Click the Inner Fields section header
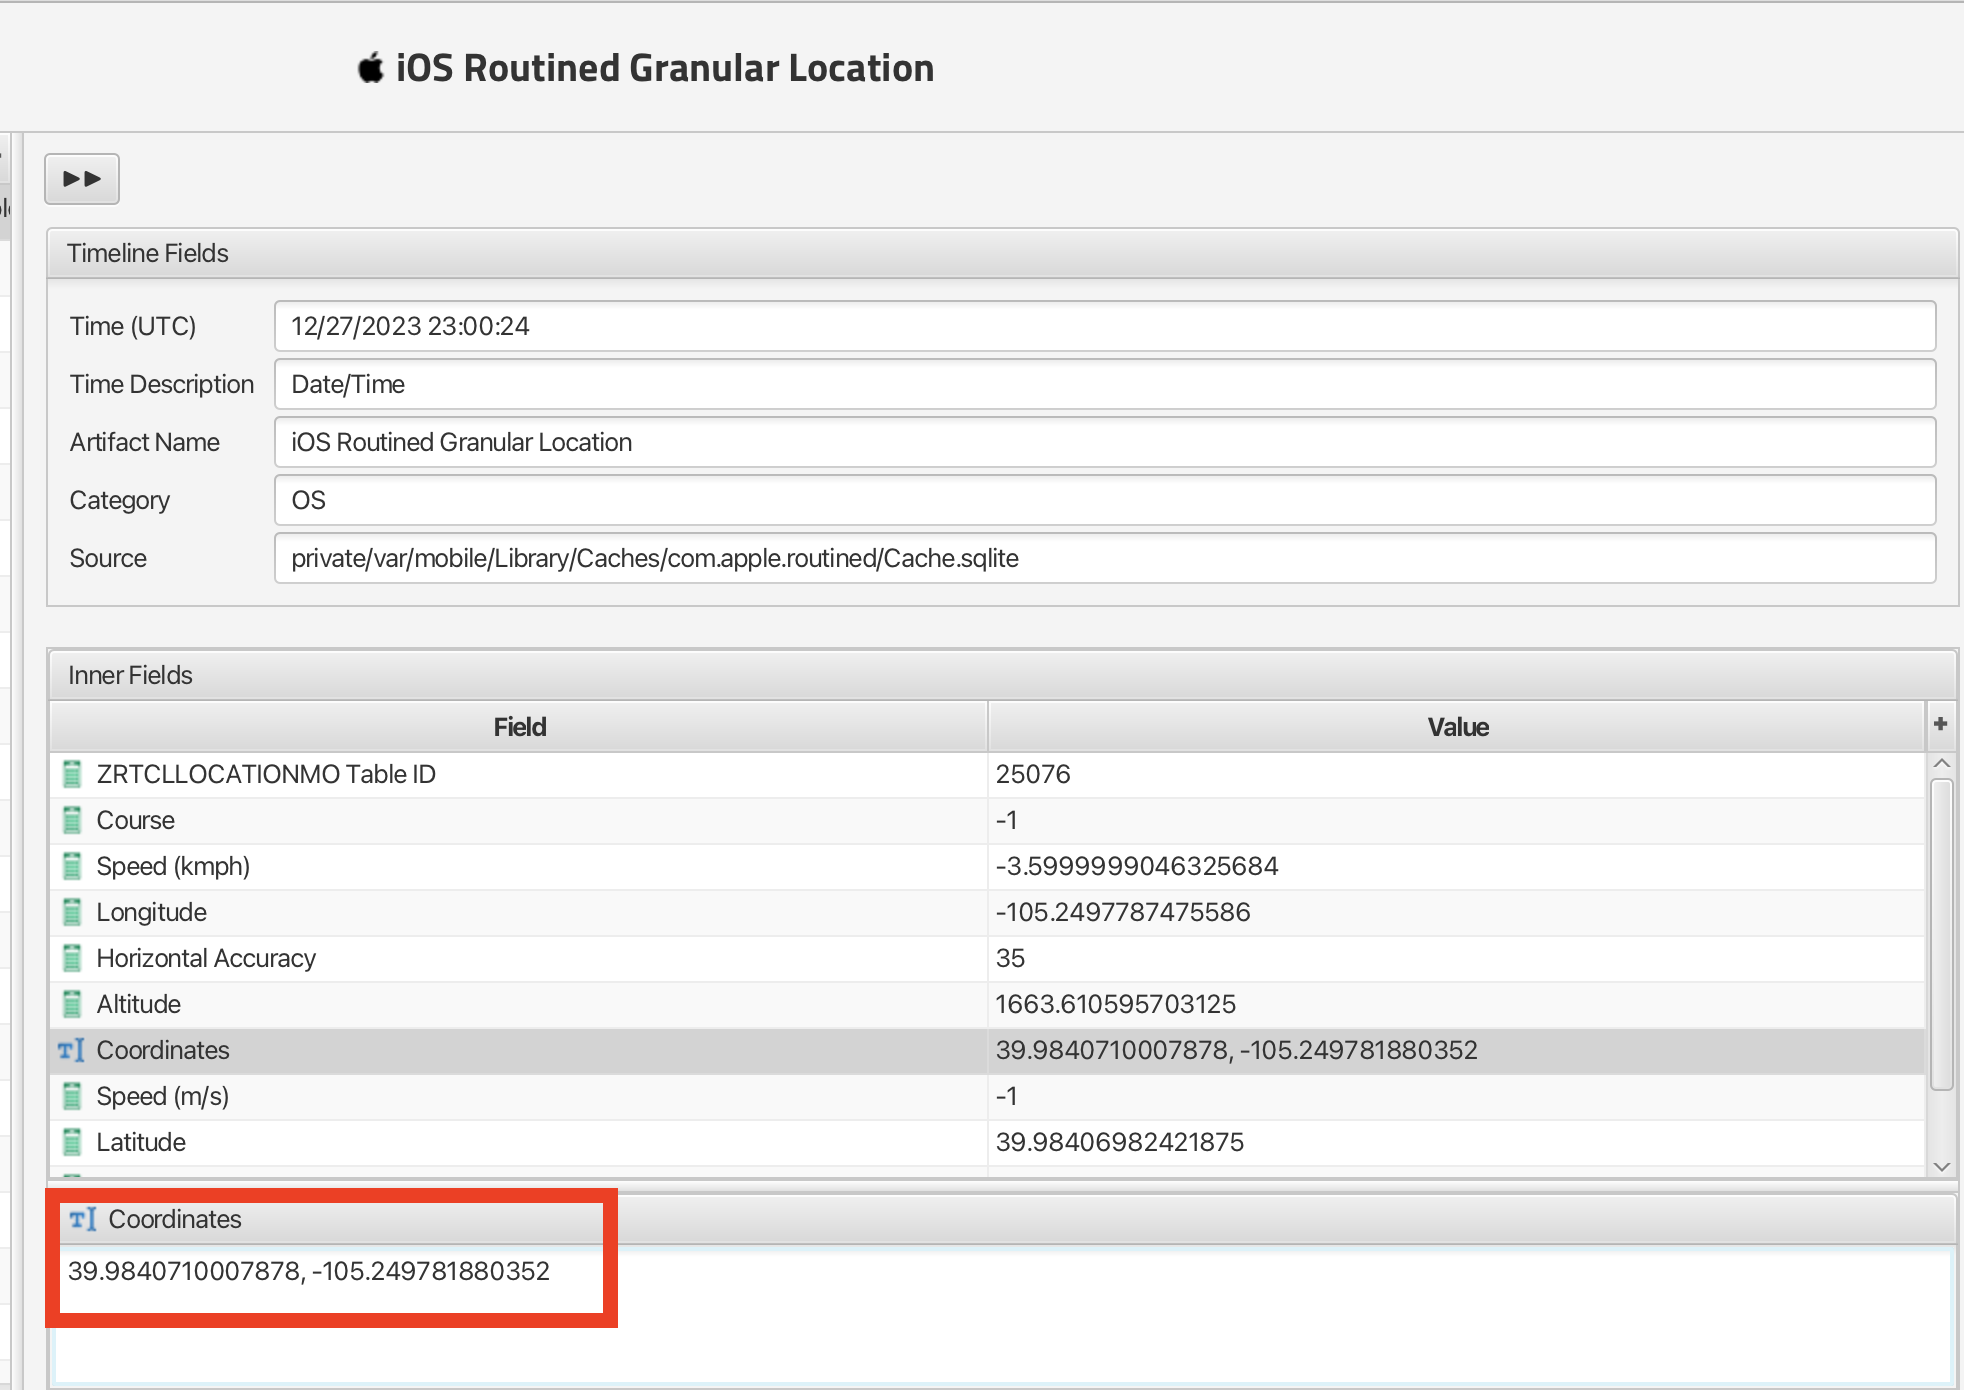Screen dimensions: 1964x1390 tap(1002, 675)
